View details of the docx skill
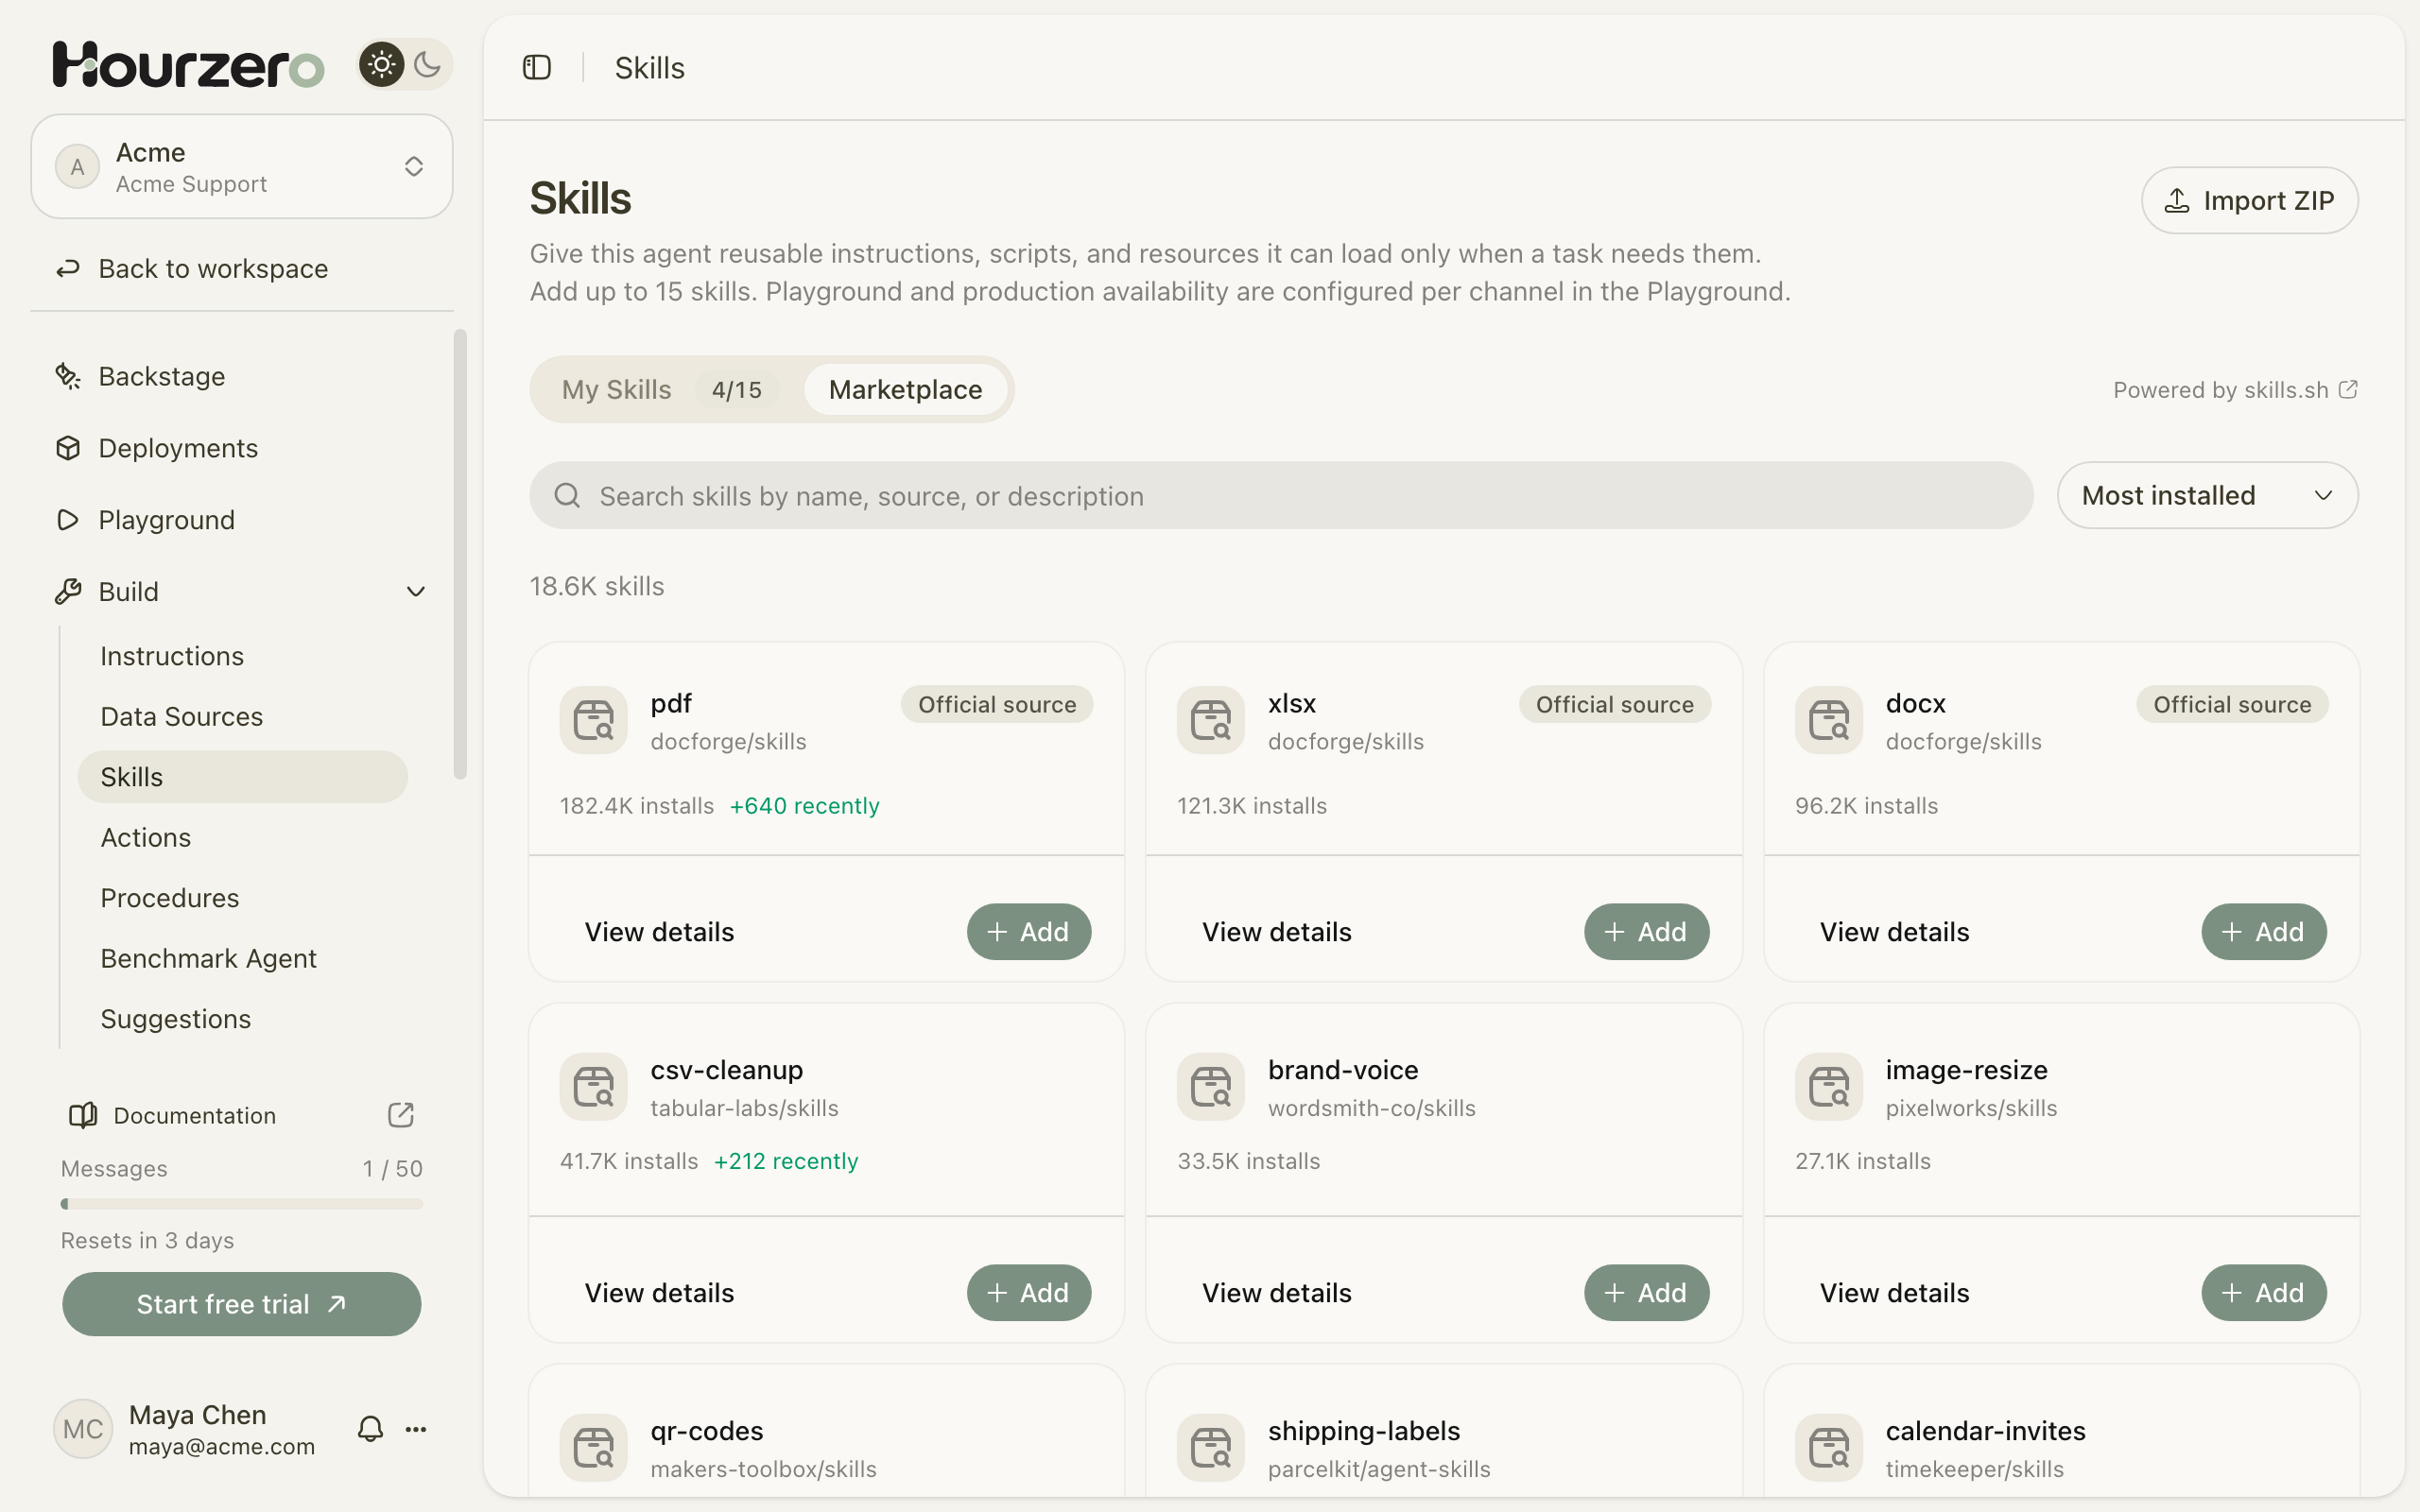 click(x=1894, y=932)
